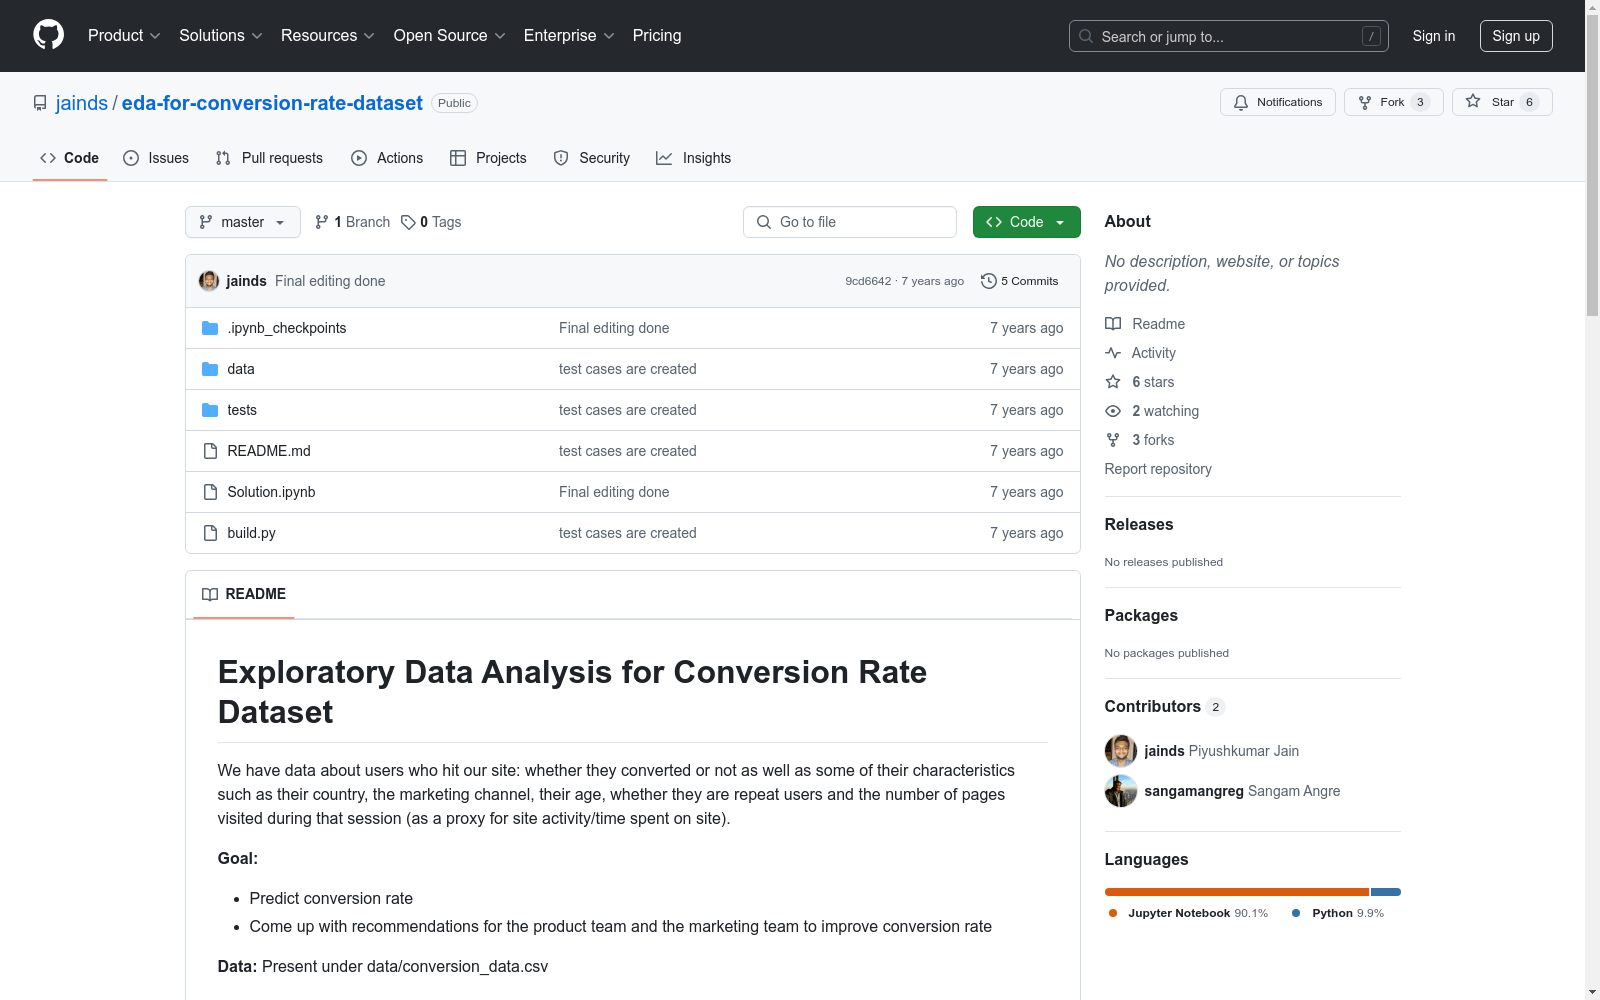The image size is (1600, 1000).
Task: Open the master branch selector
Action: point(243,222)
